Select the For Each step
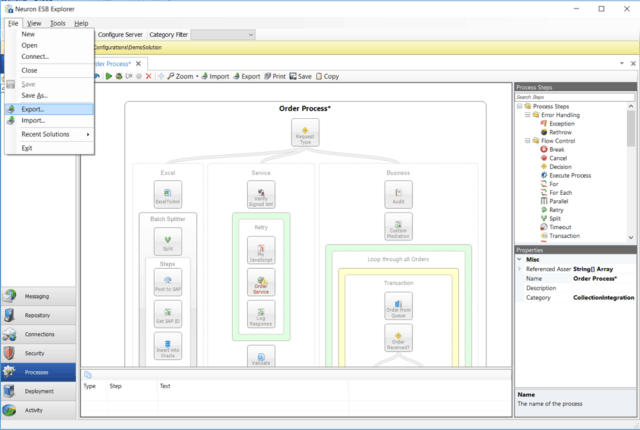 pos(556,193)
